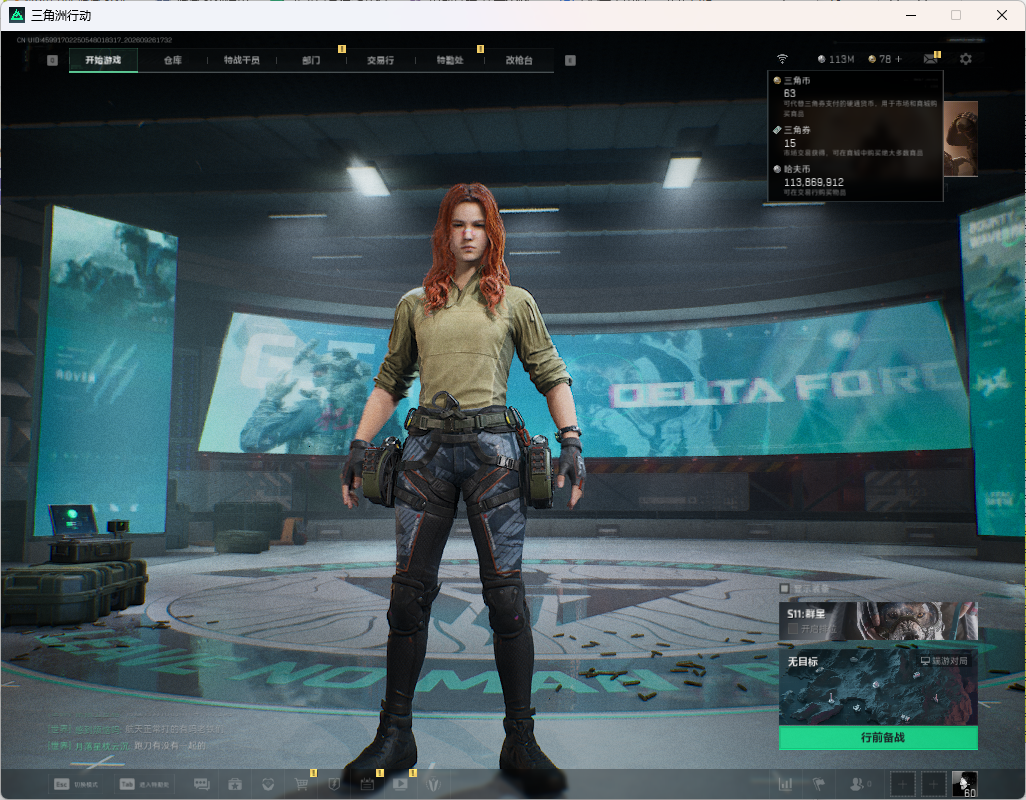Open the 特战干员 tab
1026x800 pixels.
tap(241, 60)
